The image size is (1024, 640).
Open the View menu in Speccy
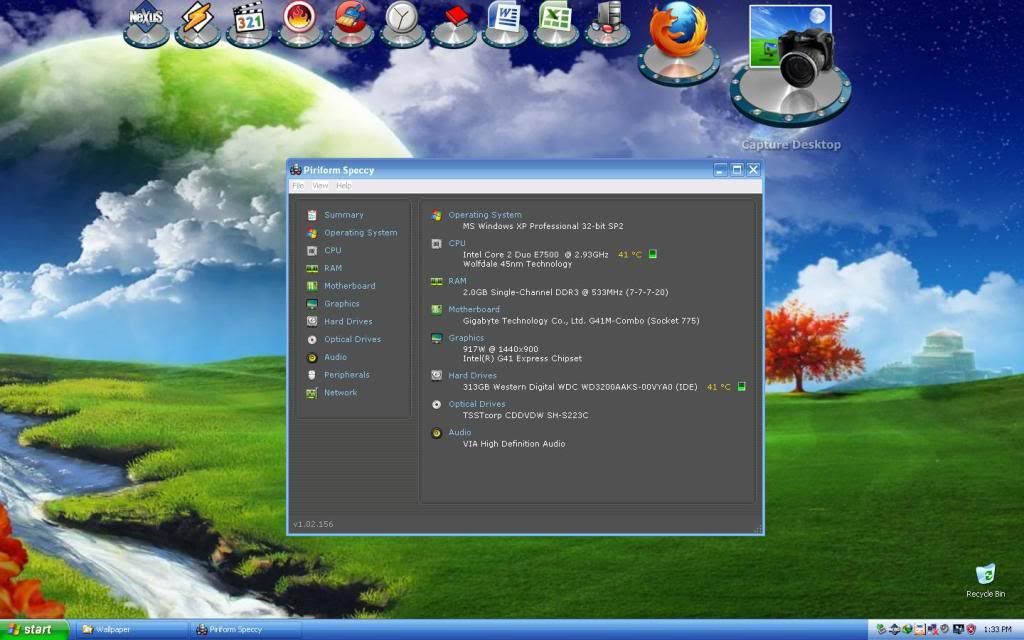tap(320, 186)
